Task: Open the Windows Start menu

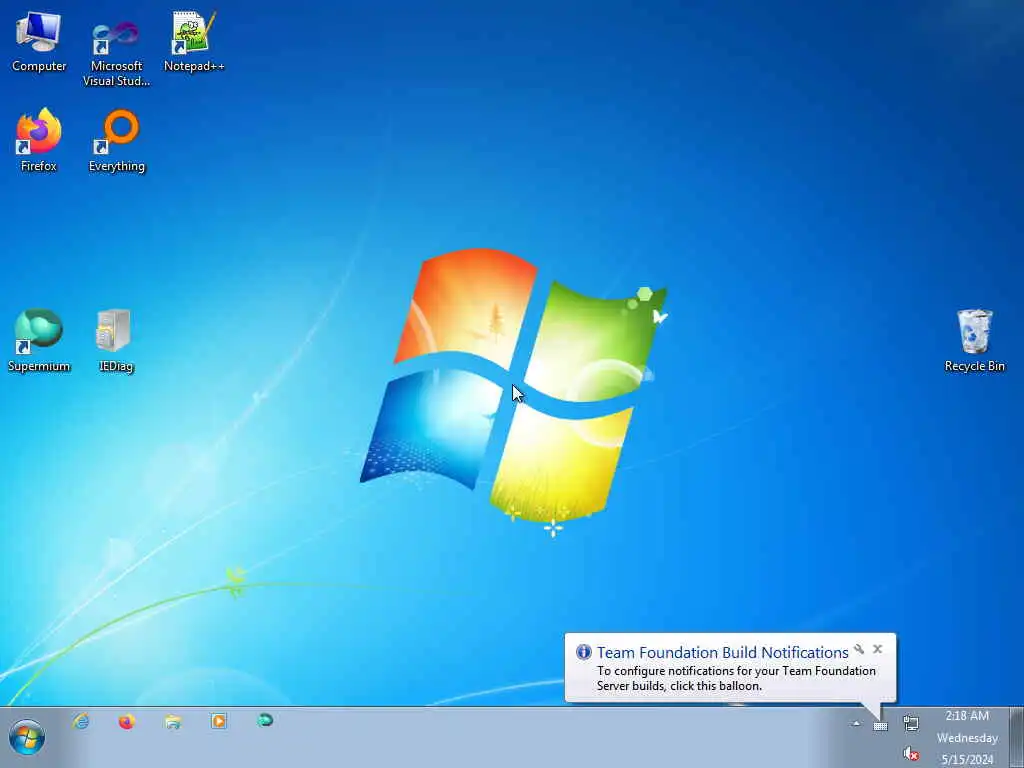Action: [x=27, y=738]
